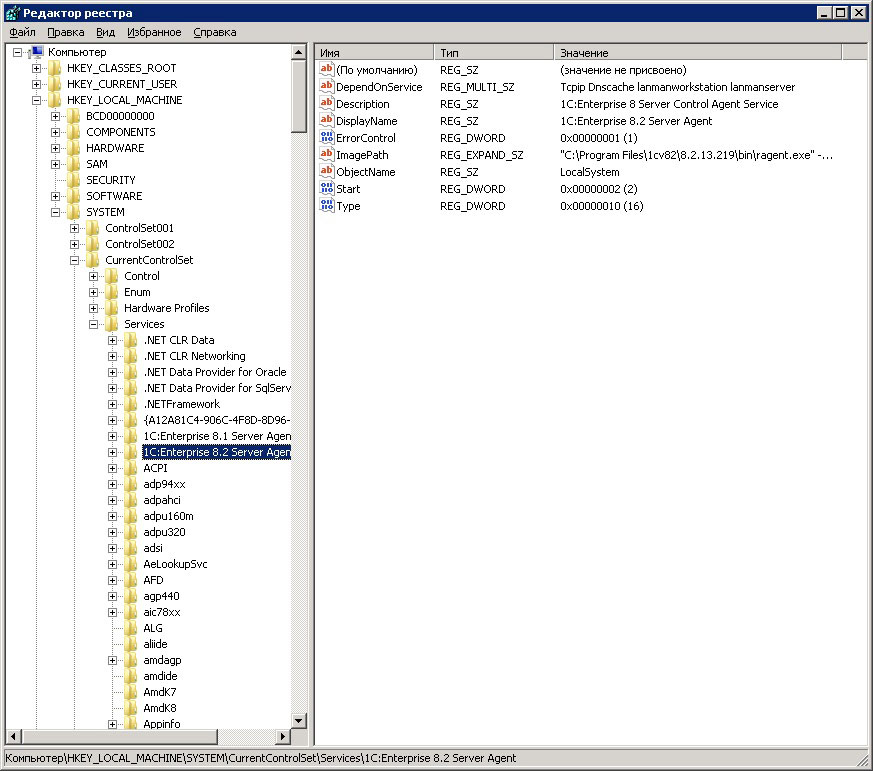Collapse the HKEY_LOCAL_MACHINE tree node
The width and height of the screenshot is (873, 771).
coord(37,100)
